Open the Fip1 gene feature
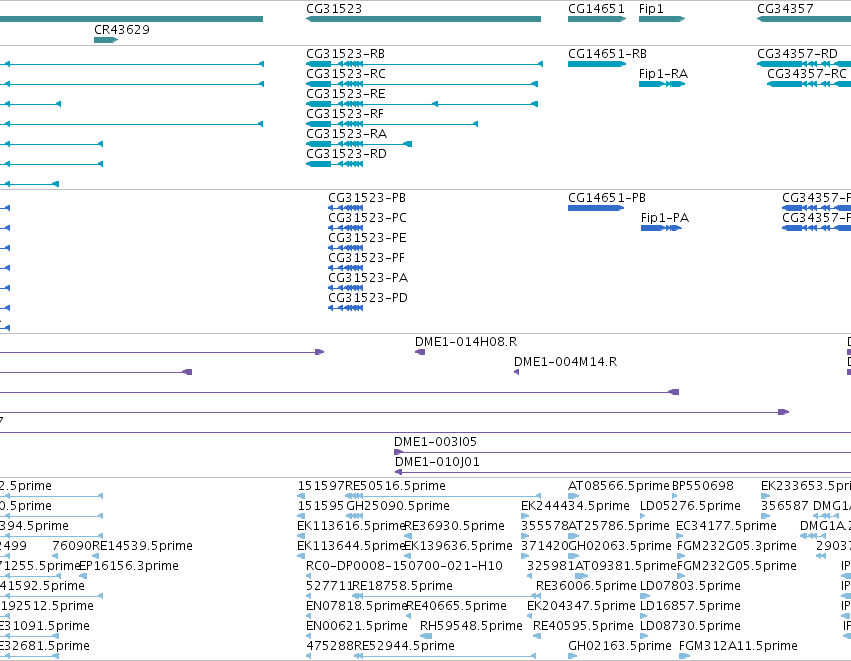This screenshot has width=851, height=661. tap(662, 19)
